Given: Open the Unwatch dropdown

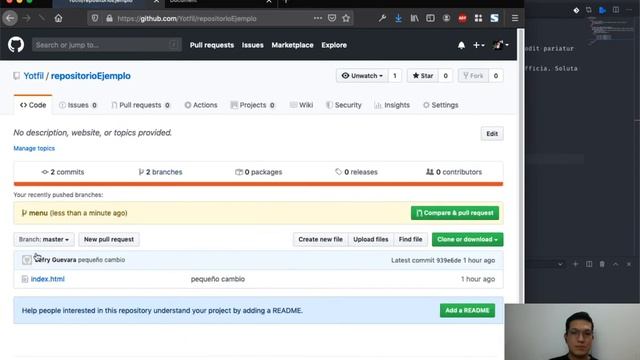Looking at the screenshot, I should pyautogui.click(x=362, y=76).
